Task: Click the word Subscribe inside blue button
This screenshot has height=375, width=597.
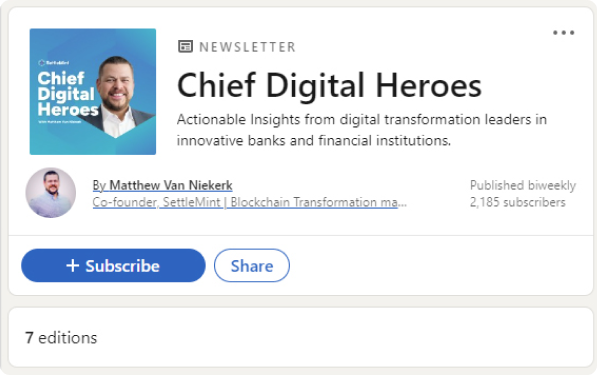Action: point(122,266)
